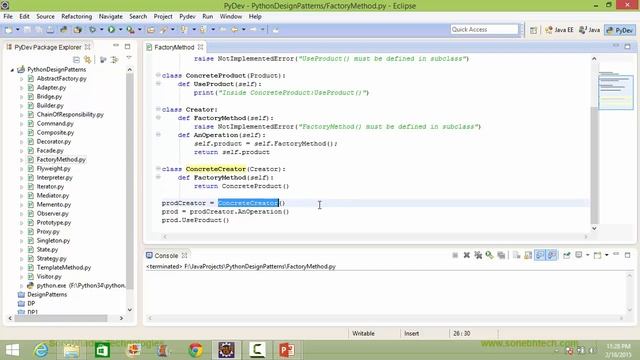The width and height of the screenshot is (640, 360).
Task: Open Internet Explorer from the taskbar
Action: [x=41, y=350]
